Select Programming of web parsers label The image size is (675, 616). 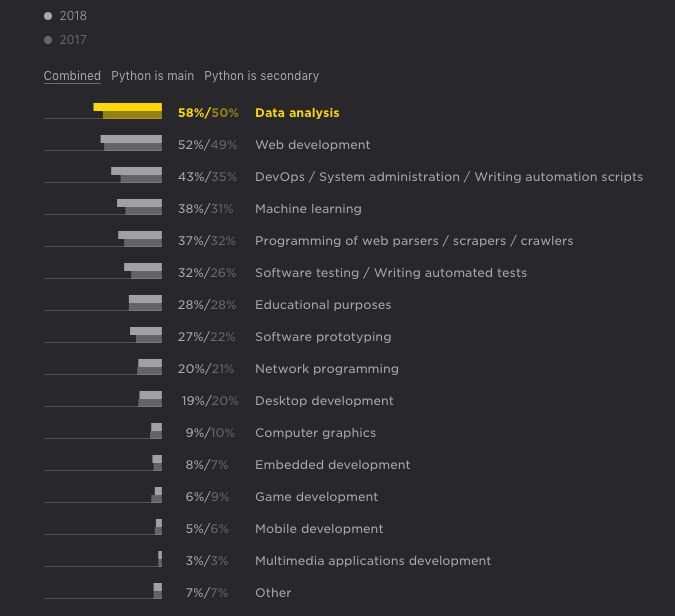click(414, 241)
